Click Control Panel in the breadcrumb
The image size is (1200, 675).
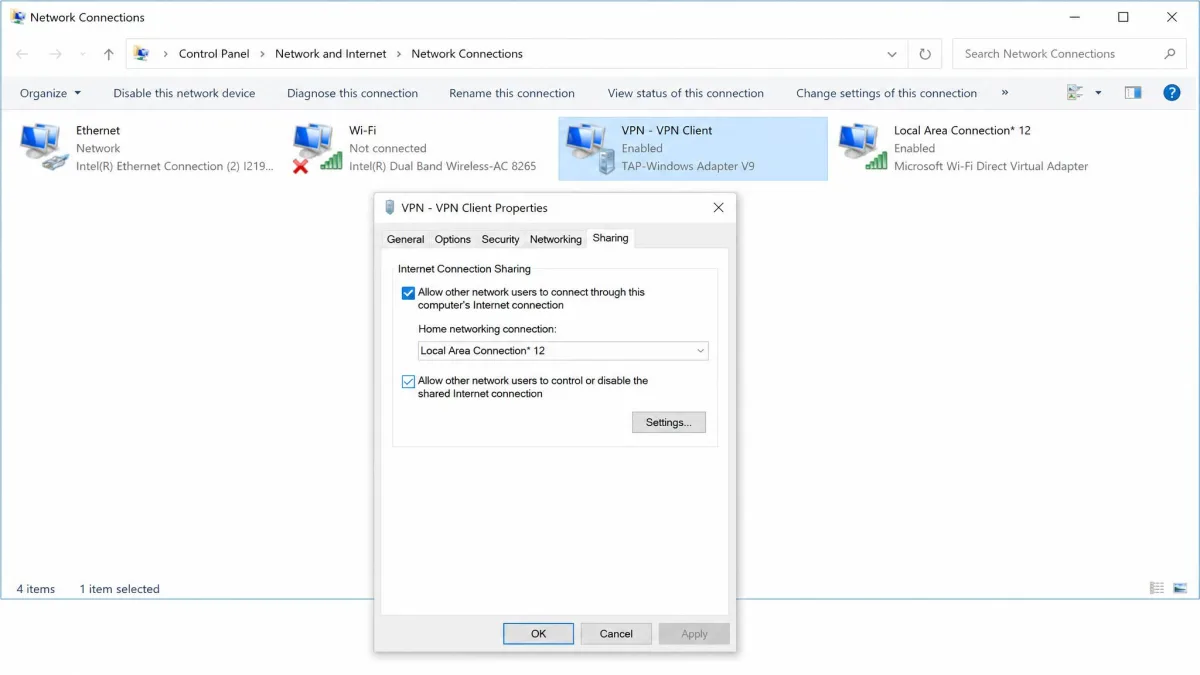click(214, 54)
